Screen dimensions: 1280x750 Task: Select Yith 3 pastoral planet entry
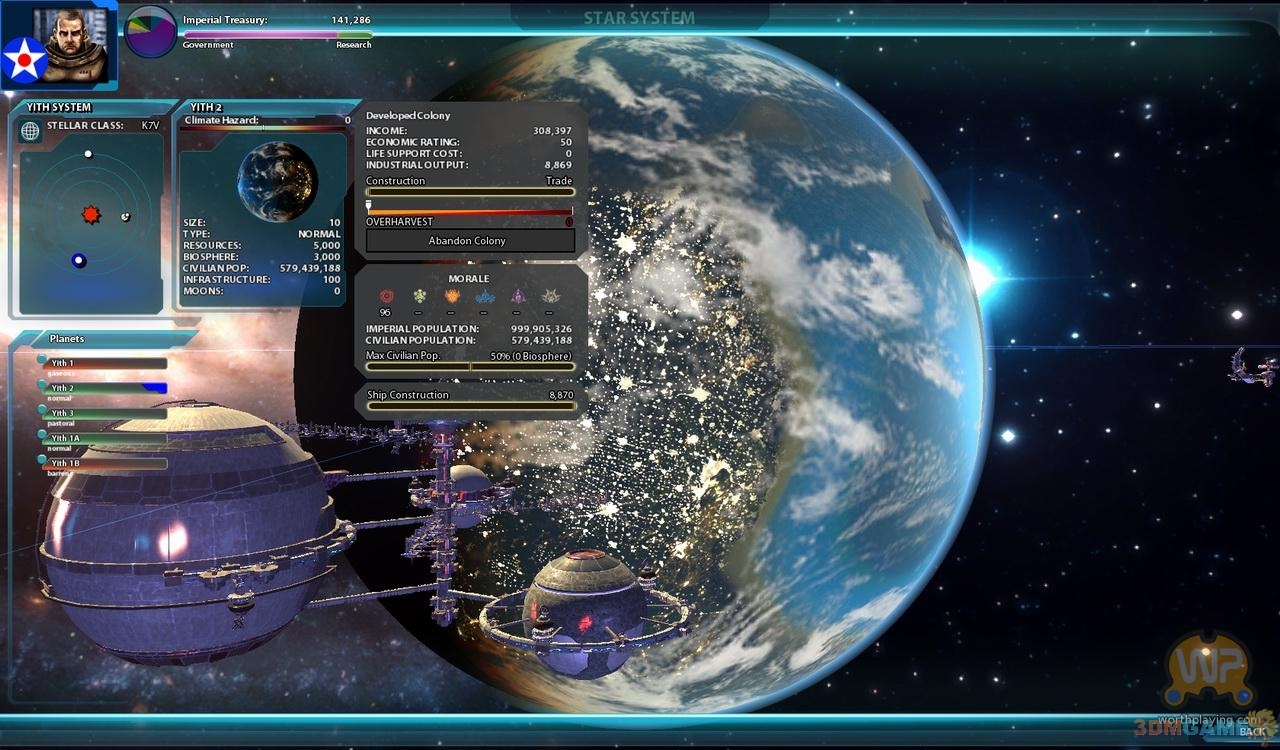103,413
